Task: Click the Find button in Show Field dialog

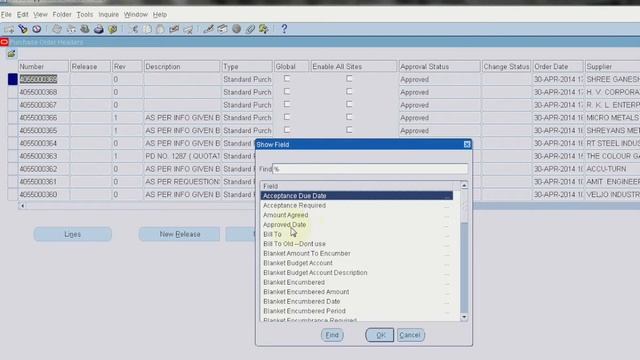Action: click(x=332, y=335)
